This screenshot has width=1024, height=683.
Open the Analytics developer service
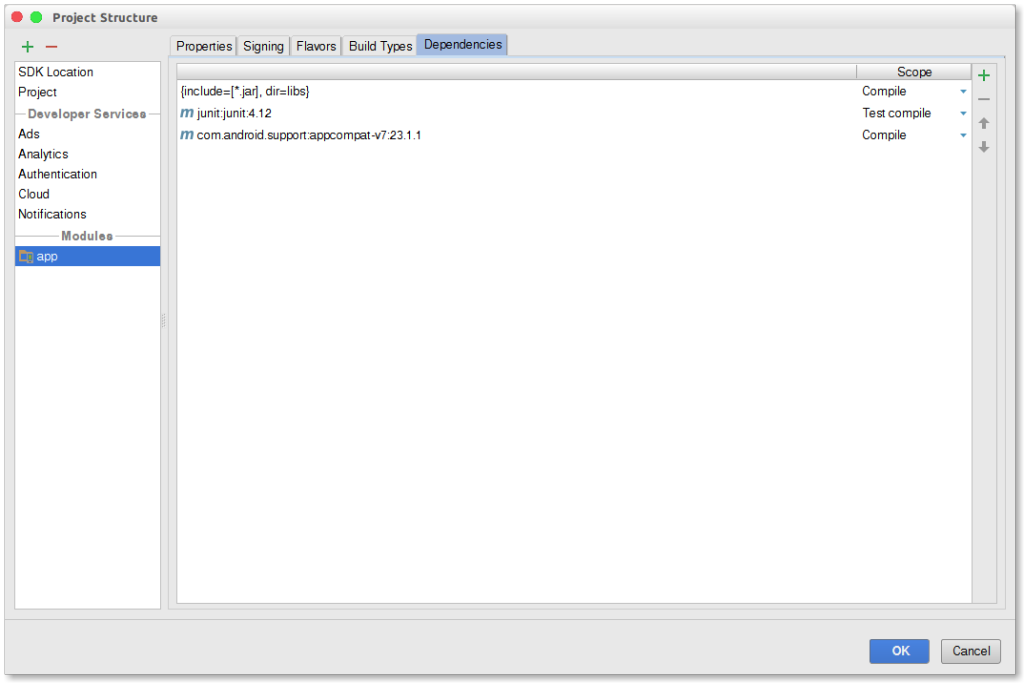[88, 154]
